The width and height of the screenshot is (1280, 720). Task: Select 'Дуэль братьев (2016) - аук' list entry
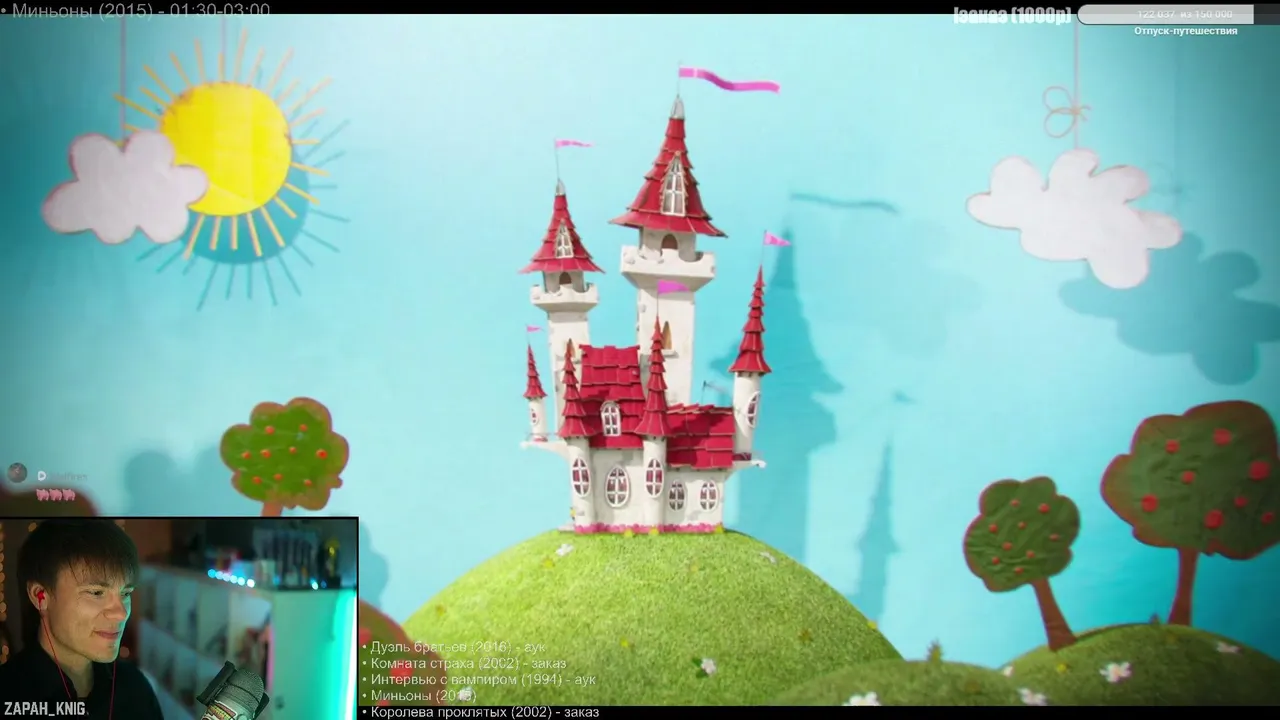(453, 647)
